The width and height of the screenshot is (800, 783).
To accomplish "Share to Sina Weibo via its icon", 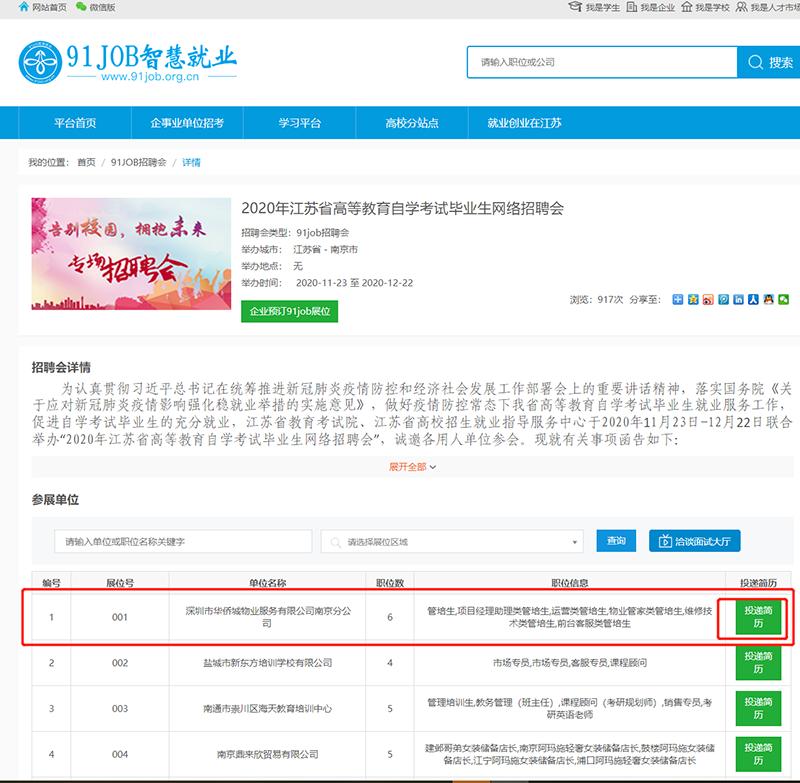I will (x=708, y=299).
